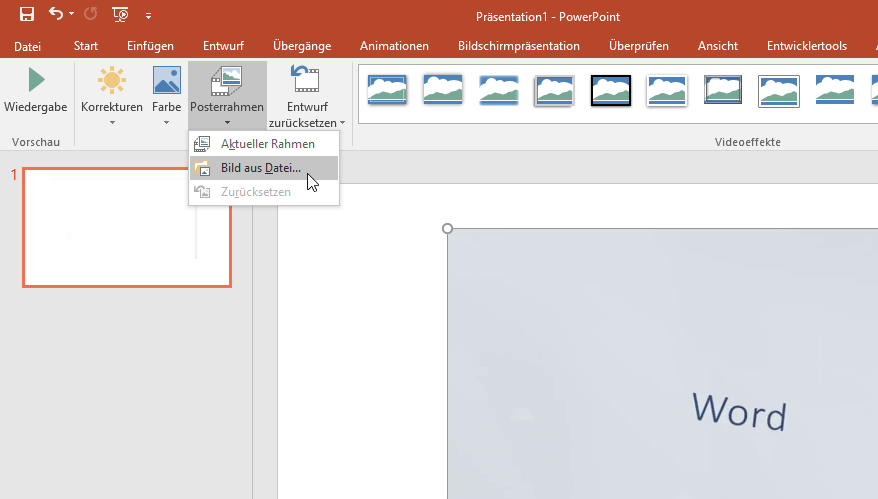
Task: Apply the seventh video style with grey frame
Action: [x=723, y=90]
